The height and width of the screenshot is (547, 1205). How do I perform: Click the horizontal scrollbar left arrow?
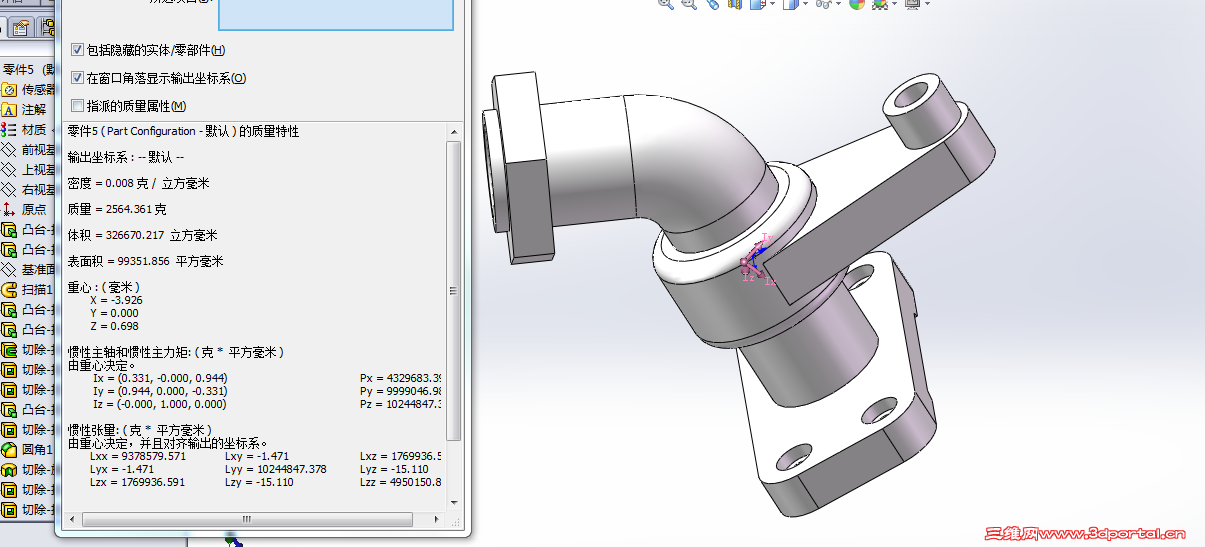(71, 519)
